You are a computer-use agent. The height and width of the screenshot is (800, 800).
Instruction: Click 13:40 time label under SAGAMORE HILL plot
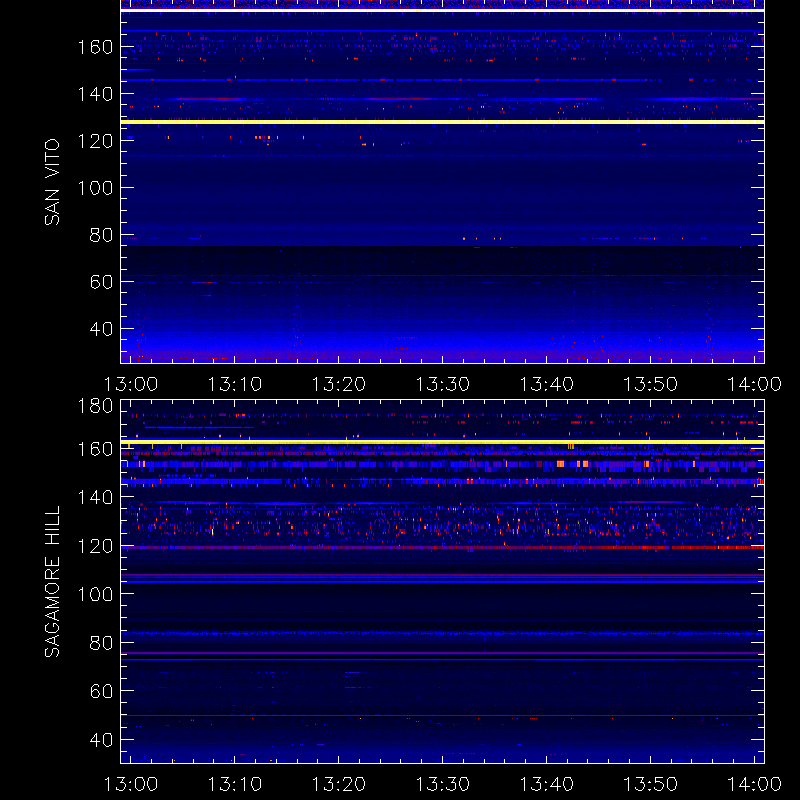(546, 784)
